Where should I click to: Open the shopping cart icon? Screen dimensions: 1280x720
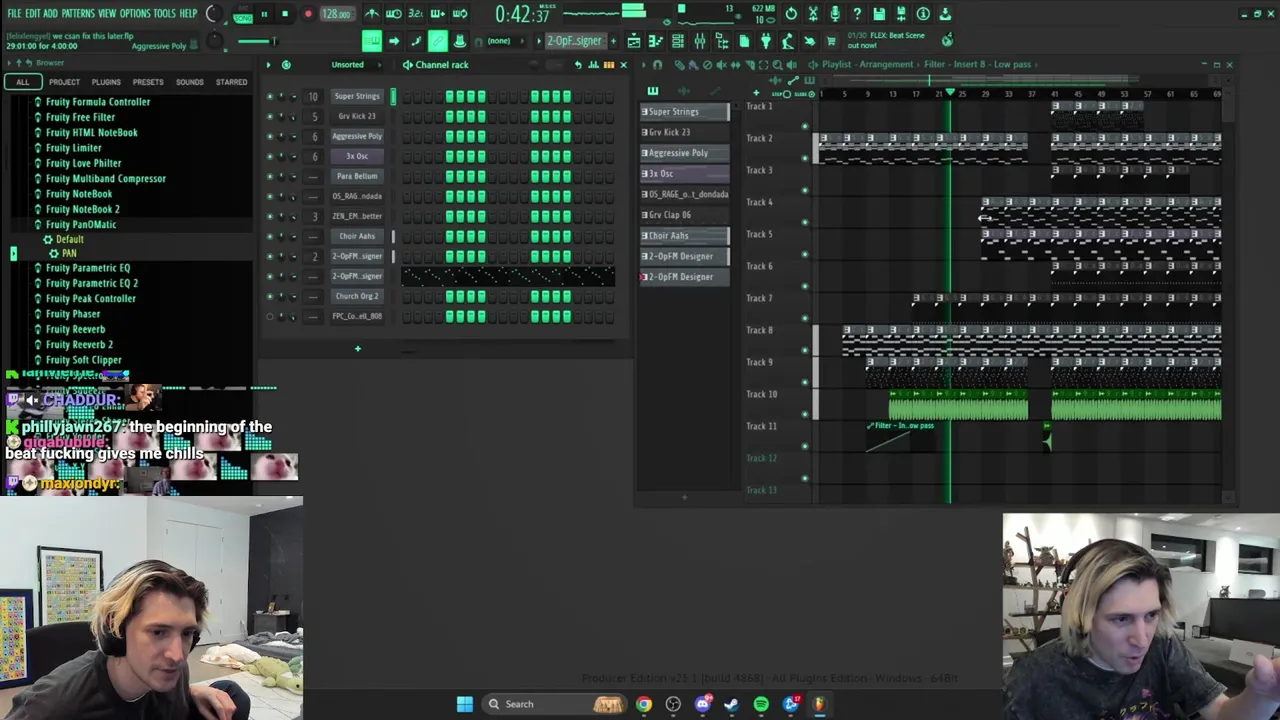831,41
